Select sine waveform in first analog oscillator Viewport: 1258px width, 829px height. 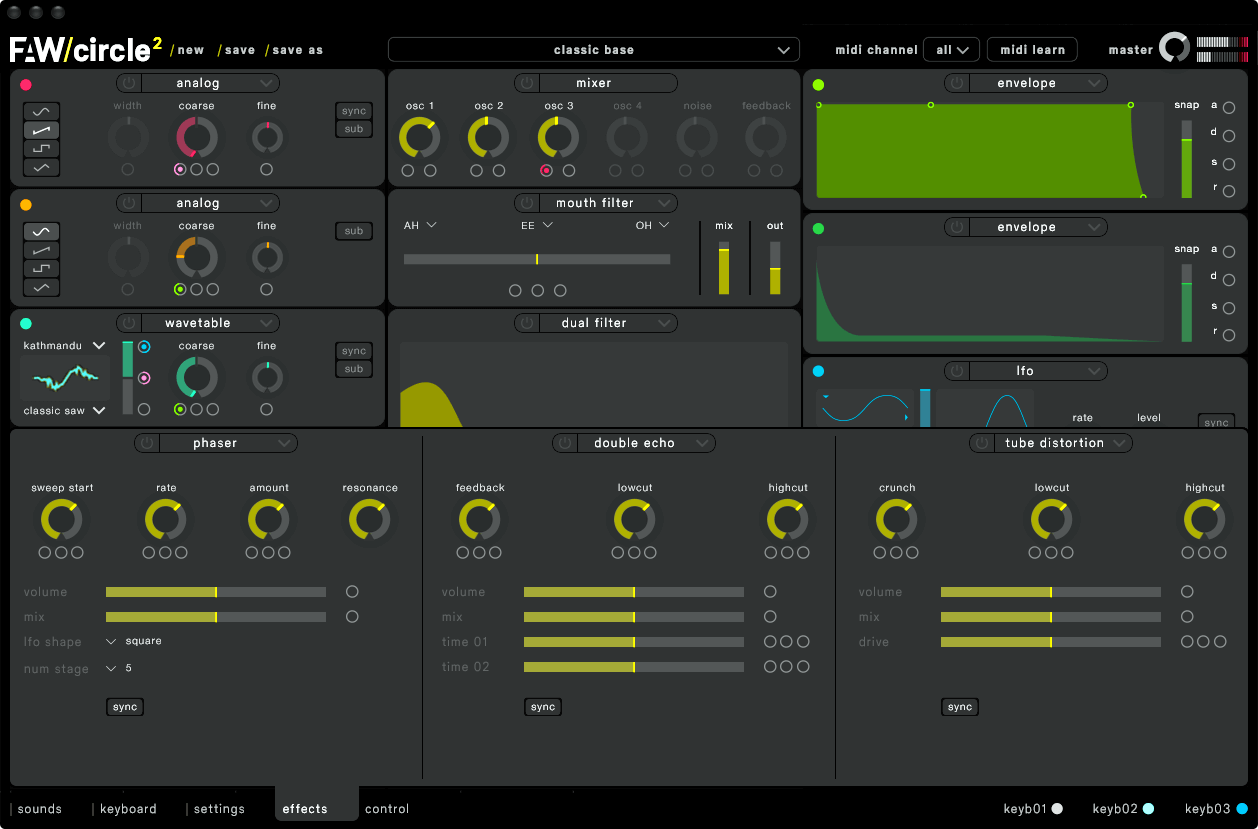tap(42, 111)
